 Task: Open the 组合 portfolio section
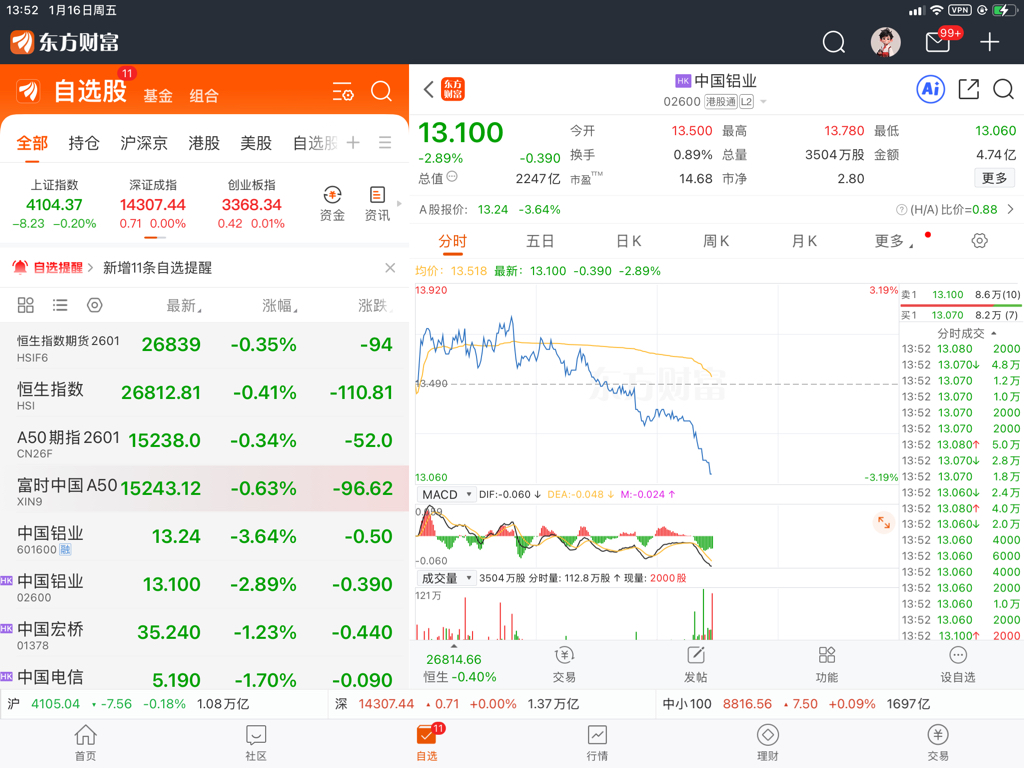click(204, 96)
